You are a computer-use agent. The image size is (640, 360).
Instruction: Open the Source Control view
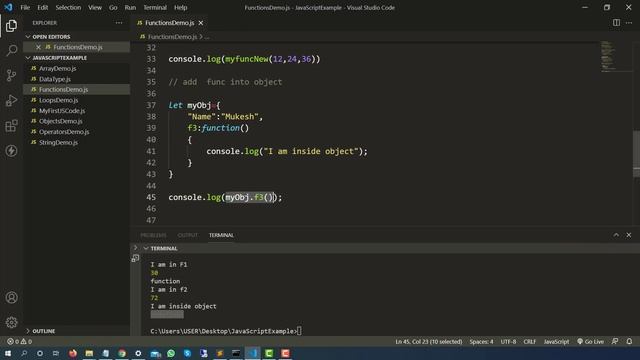(x=11, y=76)
